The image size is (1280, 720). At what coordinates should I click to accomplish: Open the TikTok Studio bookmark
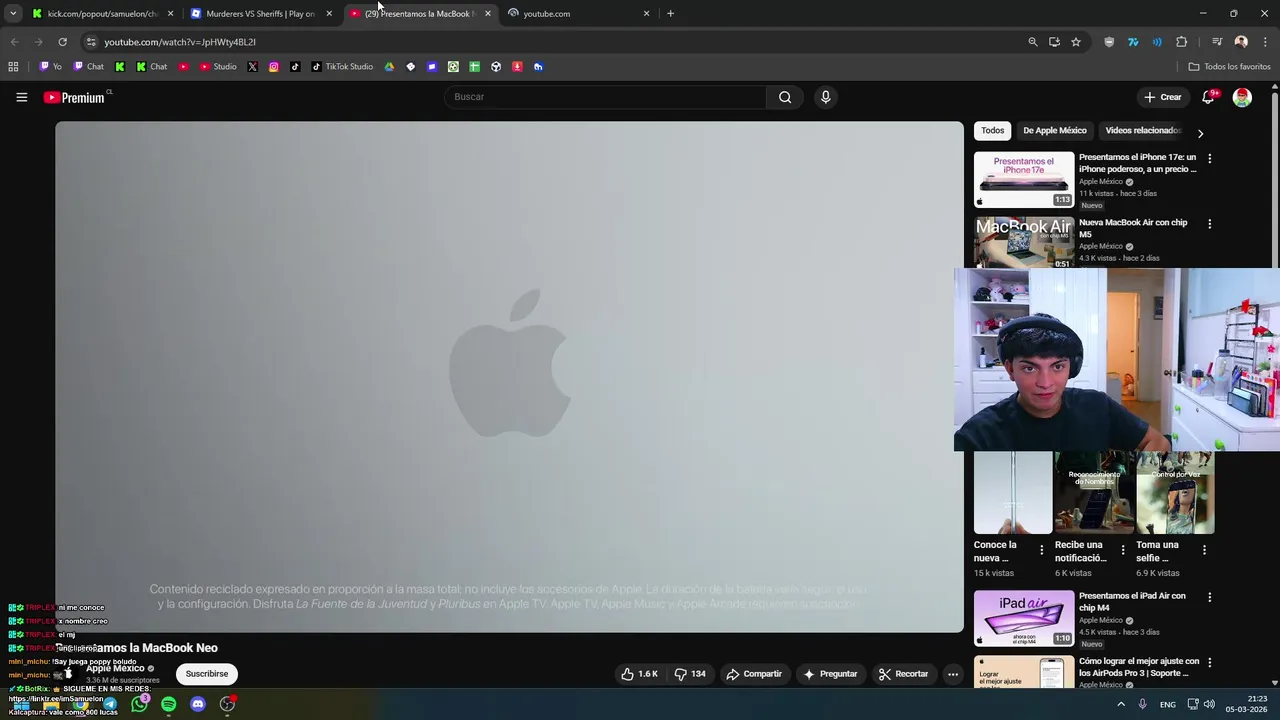click(x=342, y=67)
